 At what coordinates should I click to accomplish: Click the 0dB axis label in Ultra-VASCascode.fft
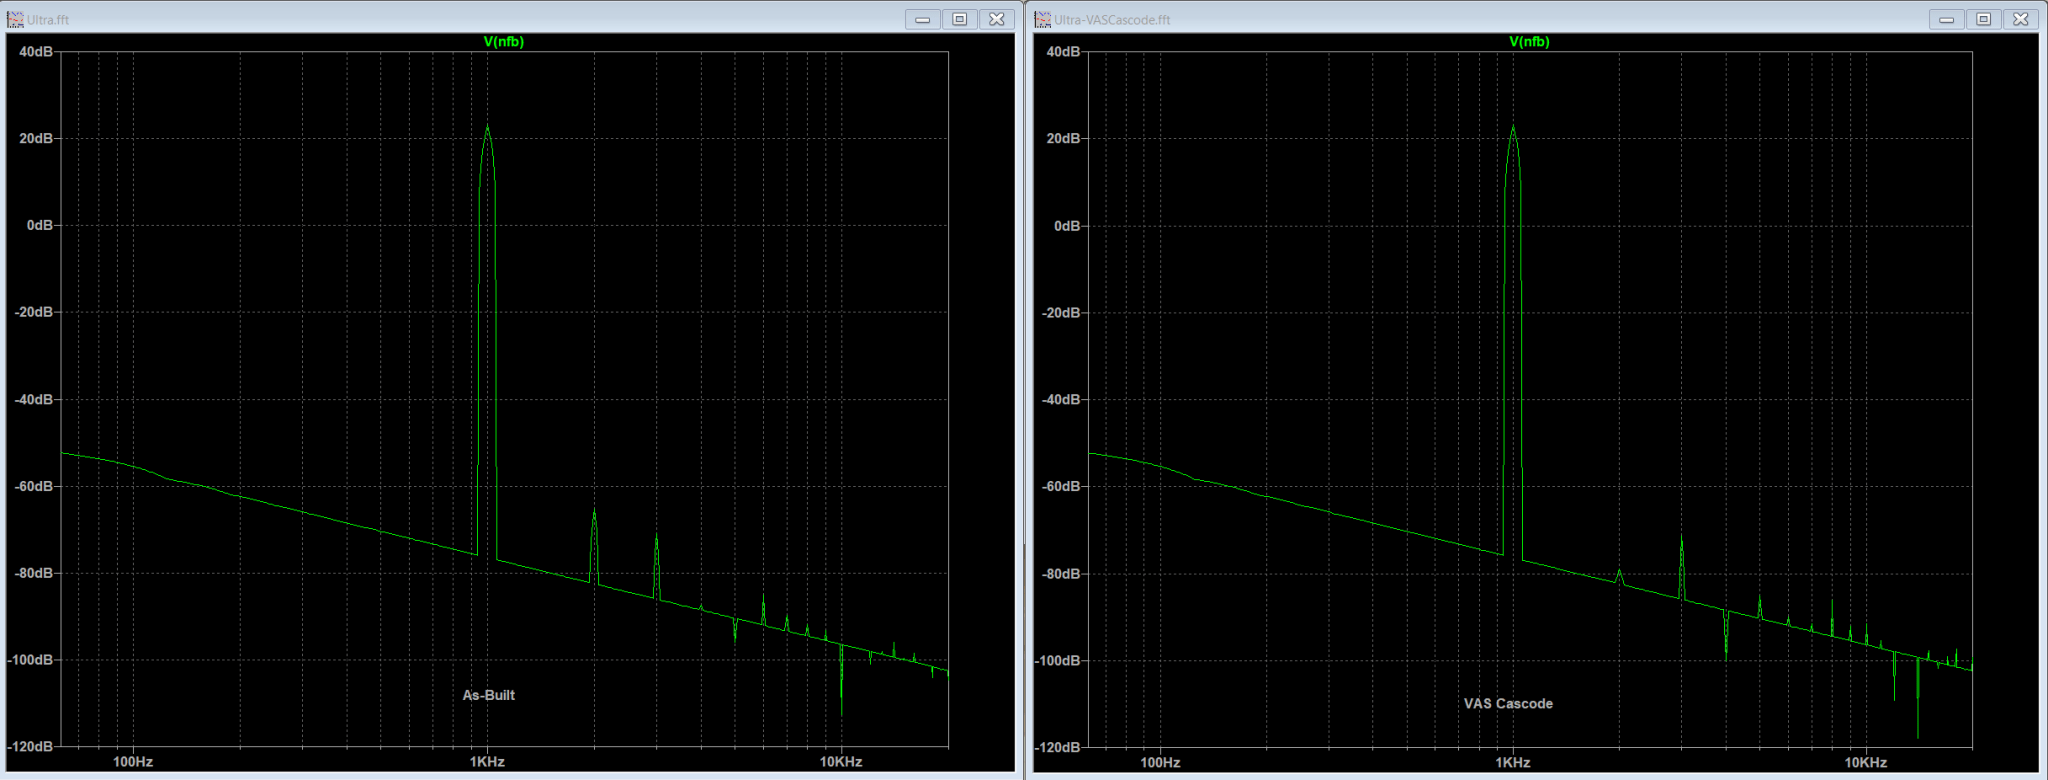click(1067, 226)
